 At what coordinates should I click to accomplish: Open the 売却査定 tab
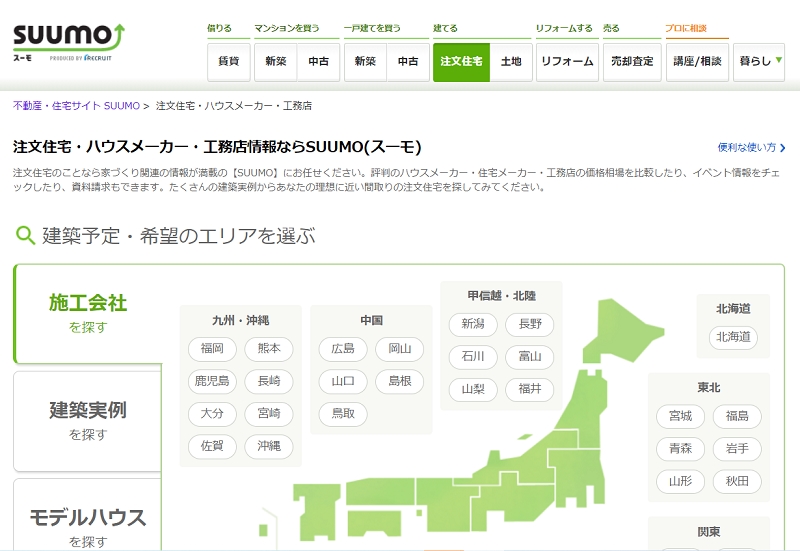point(632,62)
